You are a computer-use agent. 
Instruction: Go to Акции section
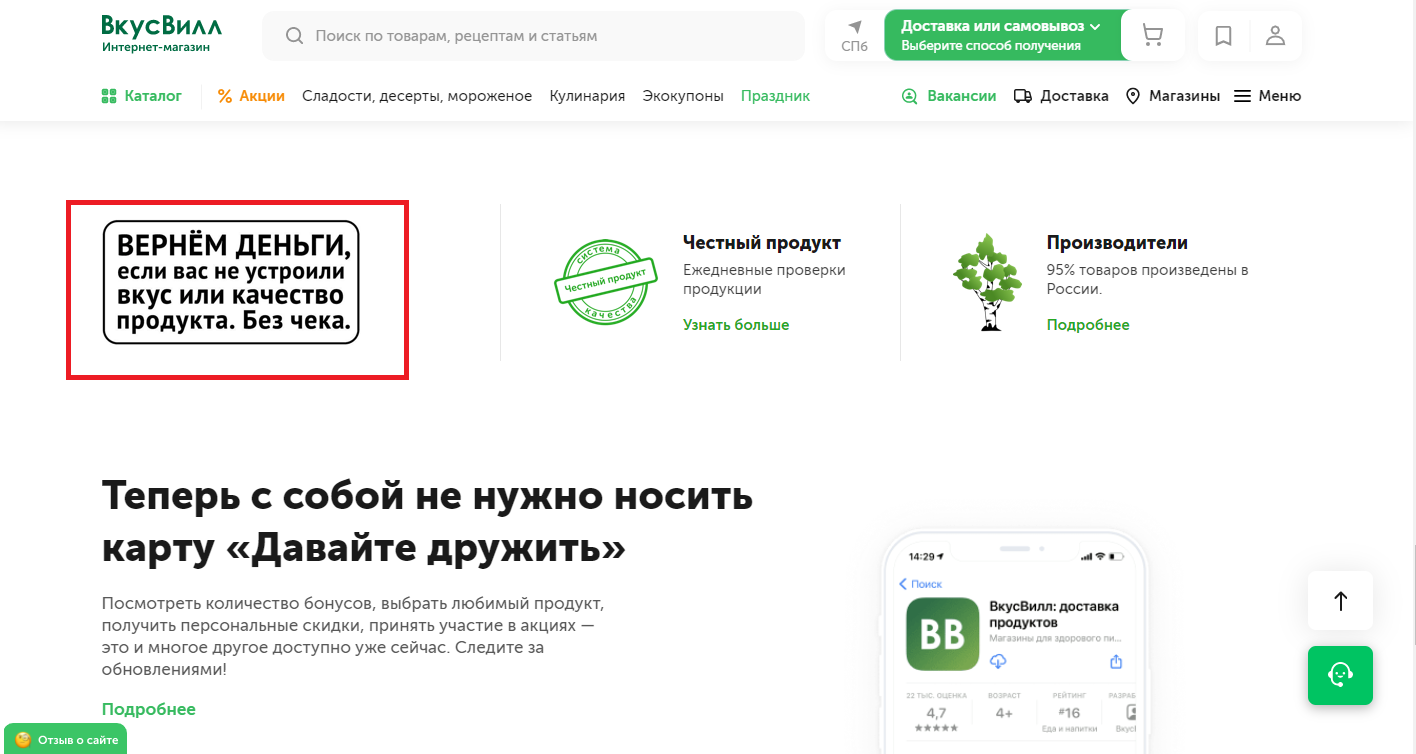[x=251, y=96]
